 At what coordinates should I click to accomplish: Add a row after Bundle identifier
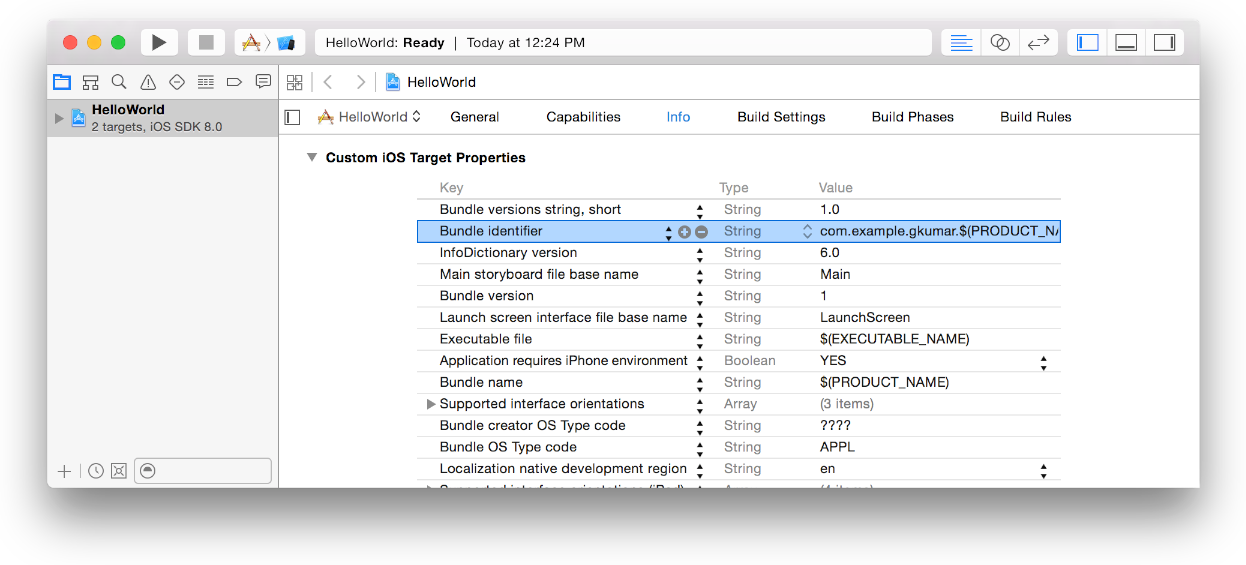(685, 231)
